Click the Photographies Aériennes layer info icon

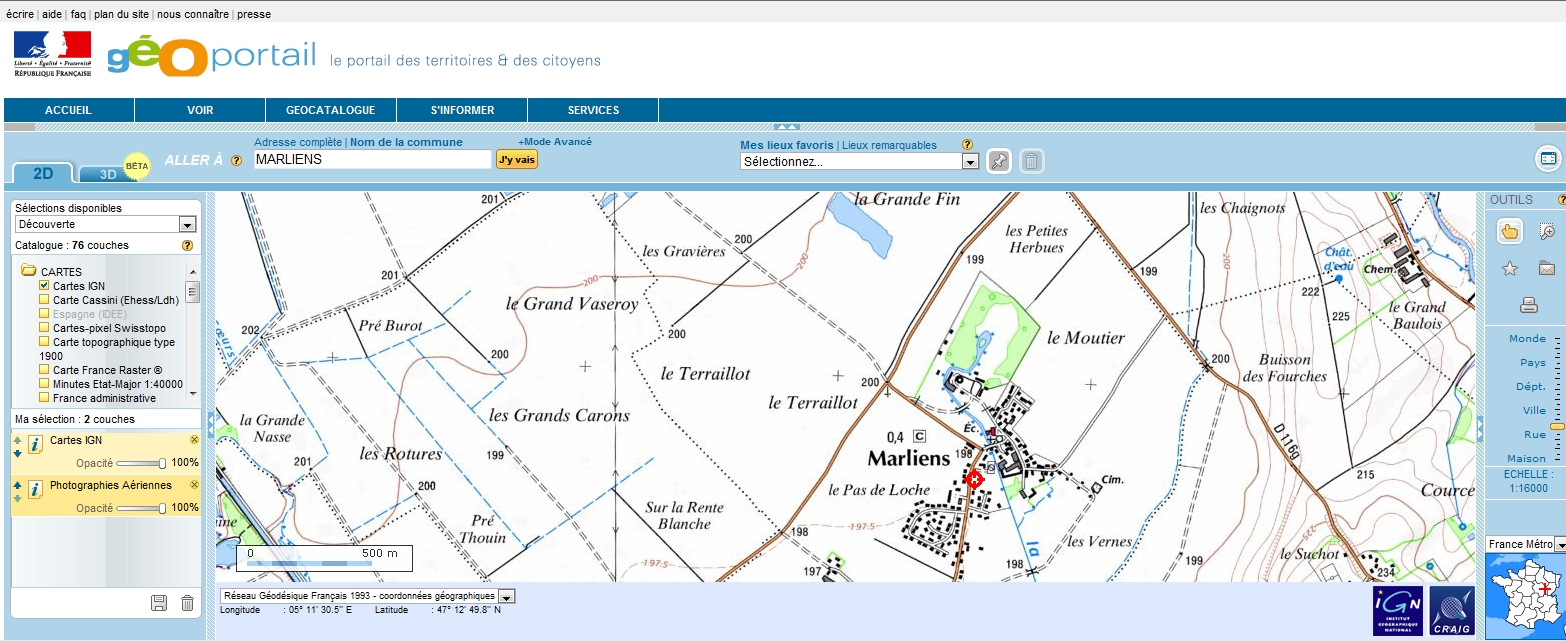(35, 489)
